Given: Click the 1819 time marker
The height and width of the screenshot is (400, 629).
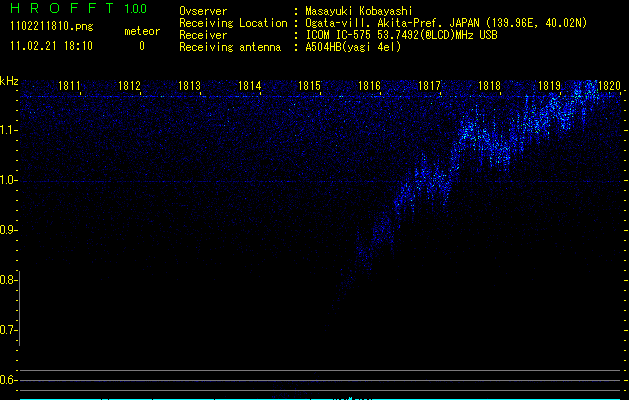Looking at the screenshot, I should pyautogui.click(x=550, y=86).
